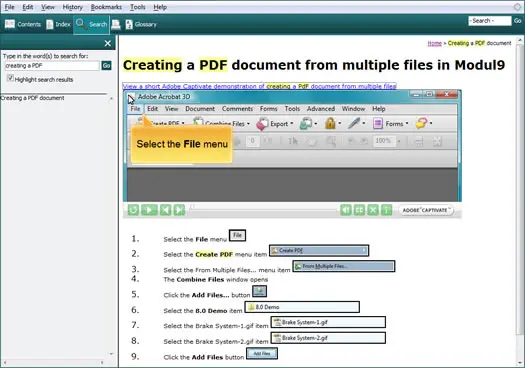Click Advanced menu in Acrobat 3D demo
Image resolution: width=525 pixels, height=368 pixels.
[321, 109]
